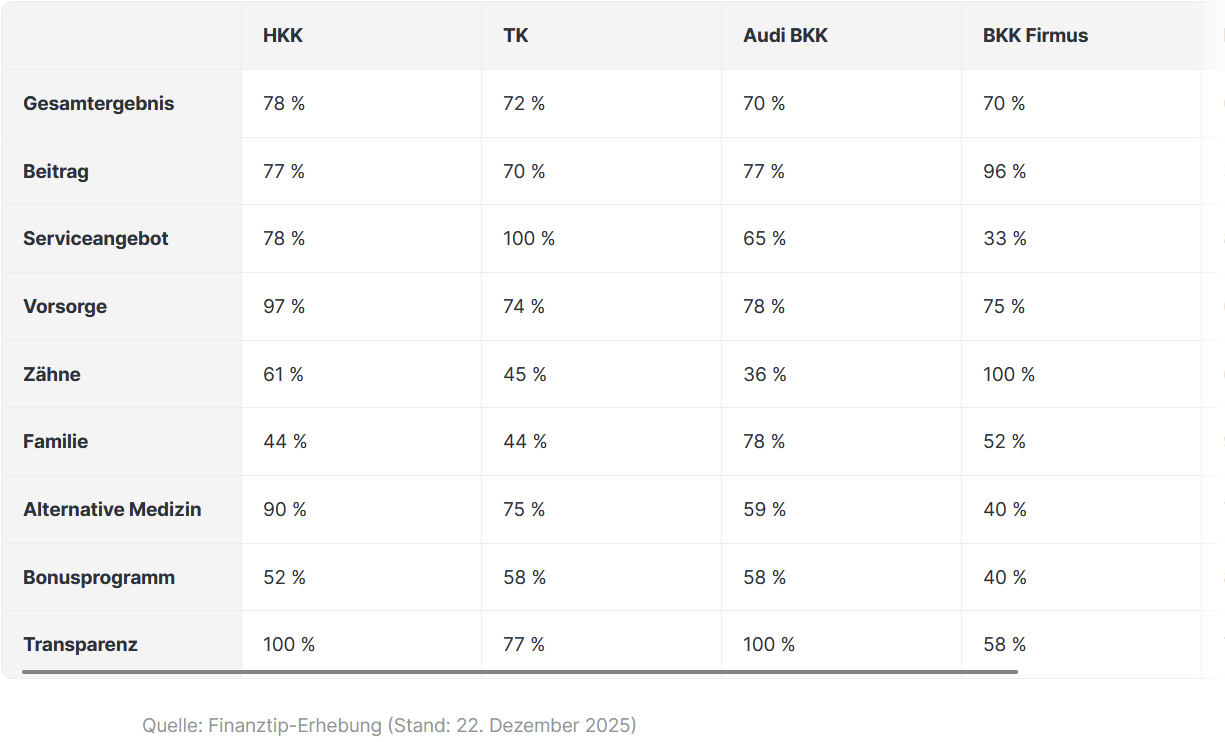
Task: Select BKK Firmus's Zähne value of 100 %
Action: point(1009,375)
